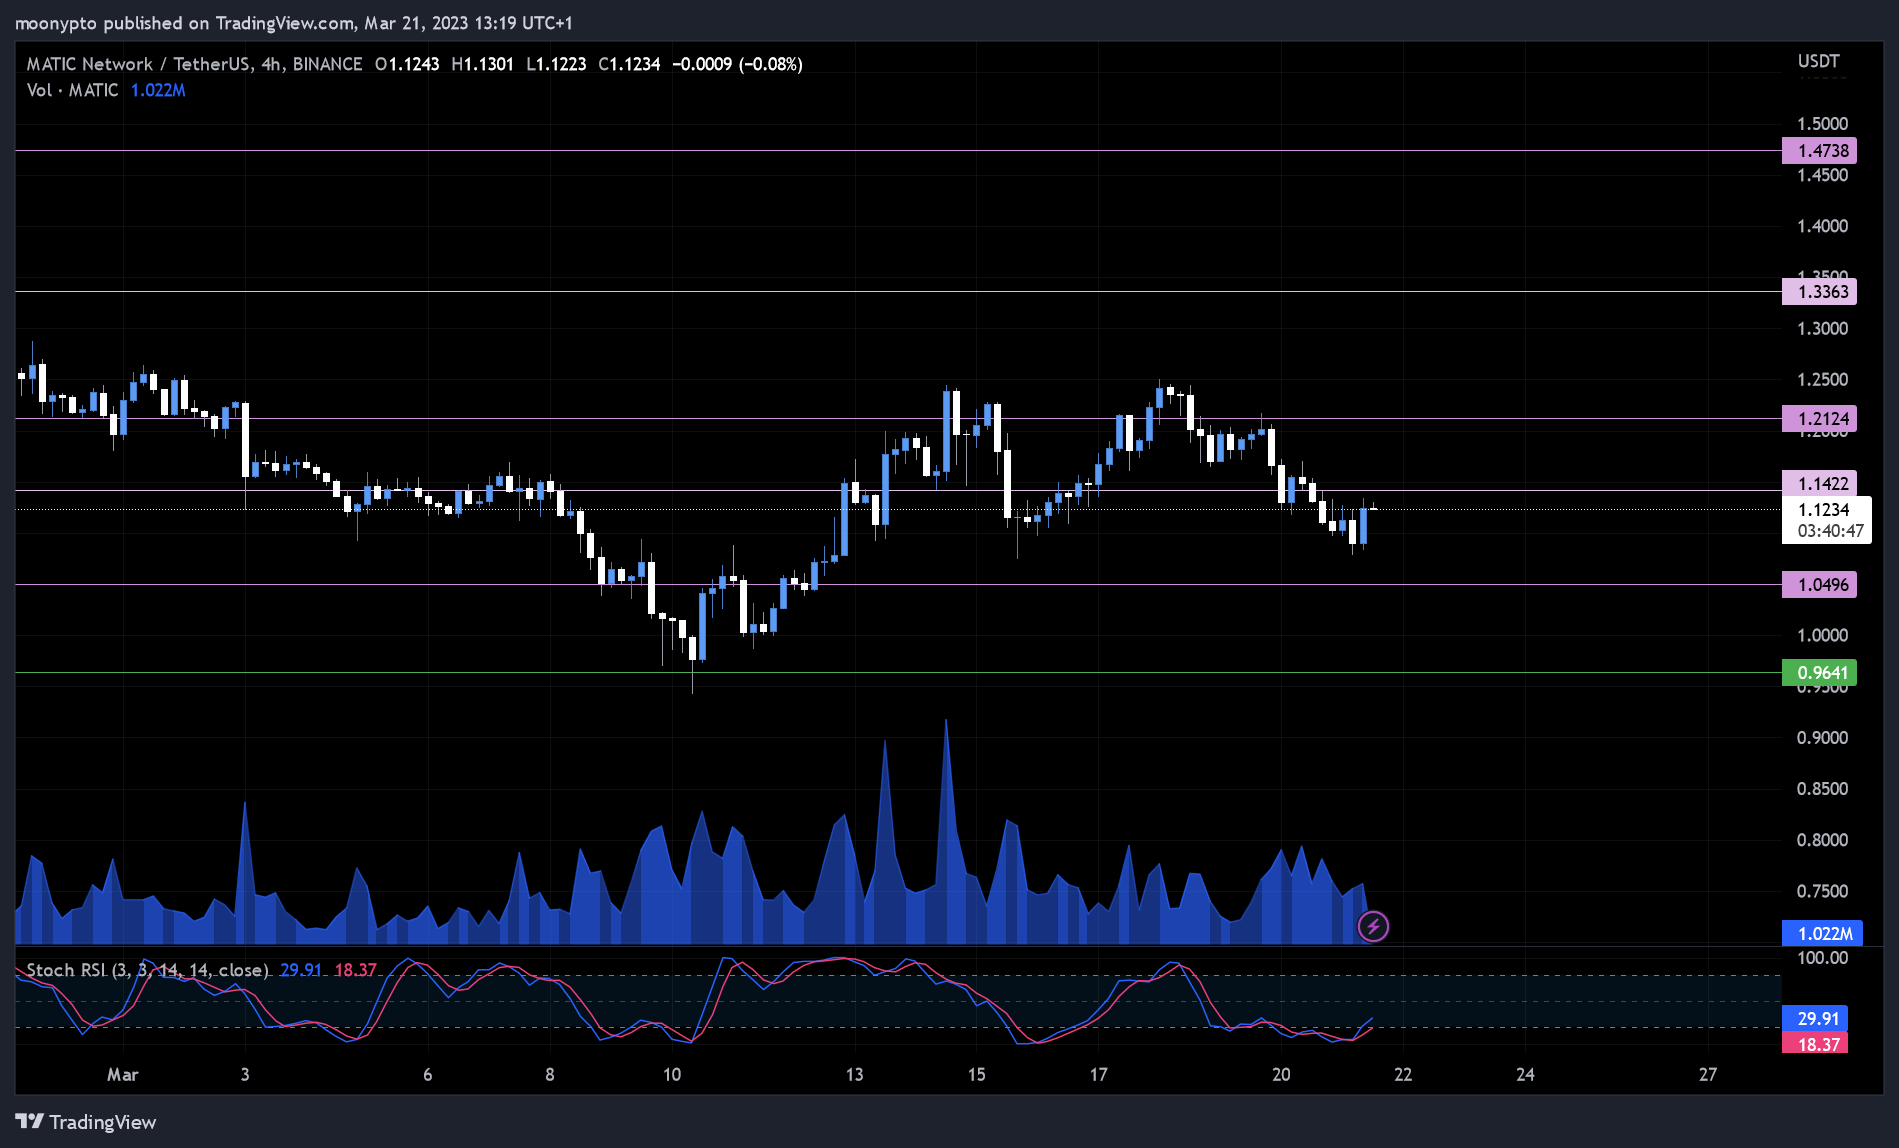Click the countdown timer 03:40:47
This screenshot has height=1148, width=1899.
(x=1830, y=531)
